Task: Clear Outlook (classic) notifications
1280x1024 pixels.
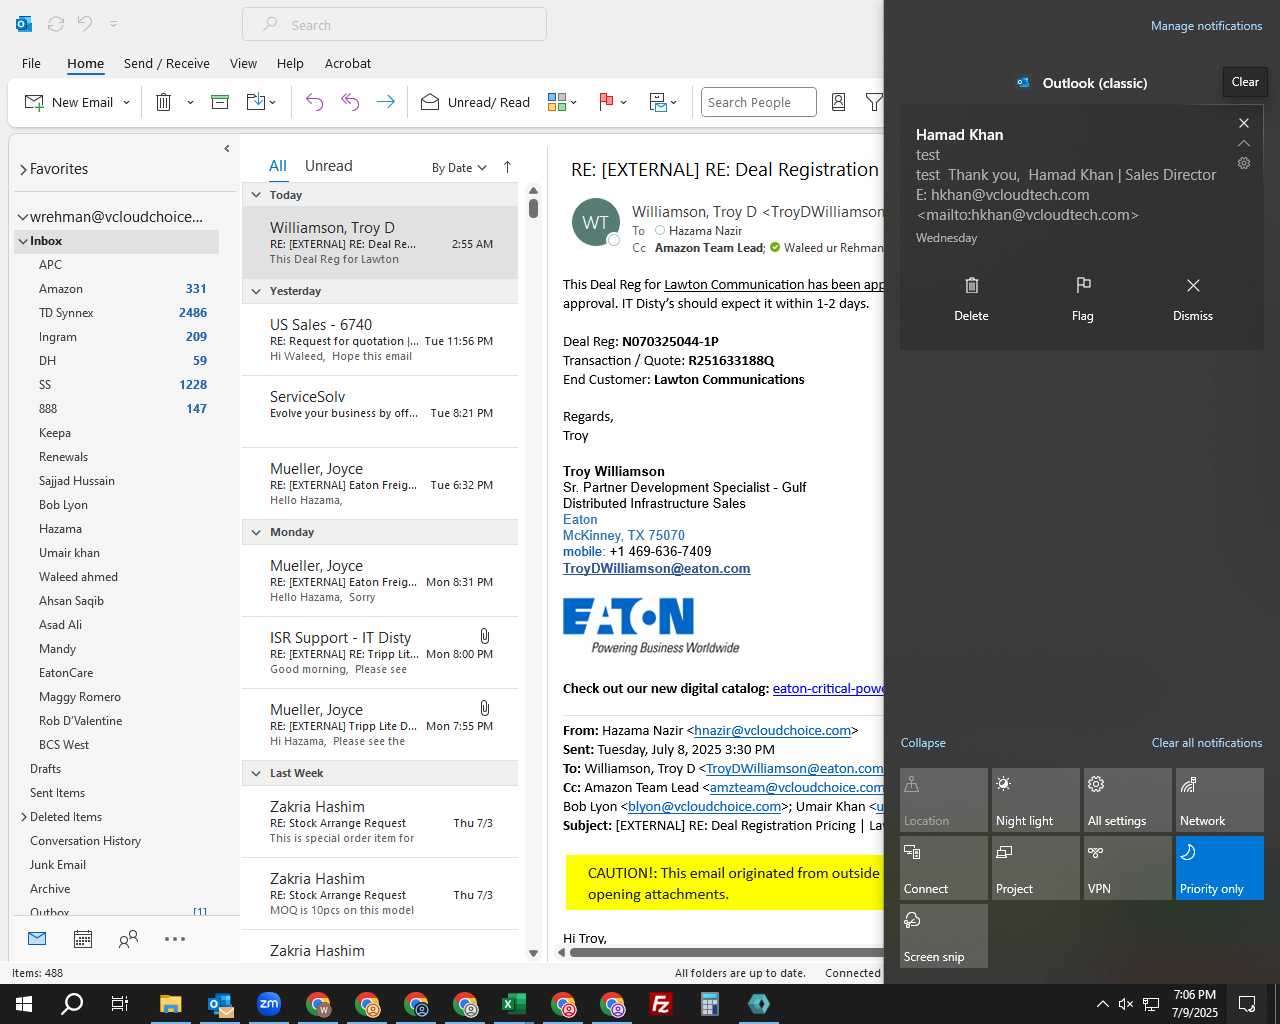Action: click(1245, 82)
